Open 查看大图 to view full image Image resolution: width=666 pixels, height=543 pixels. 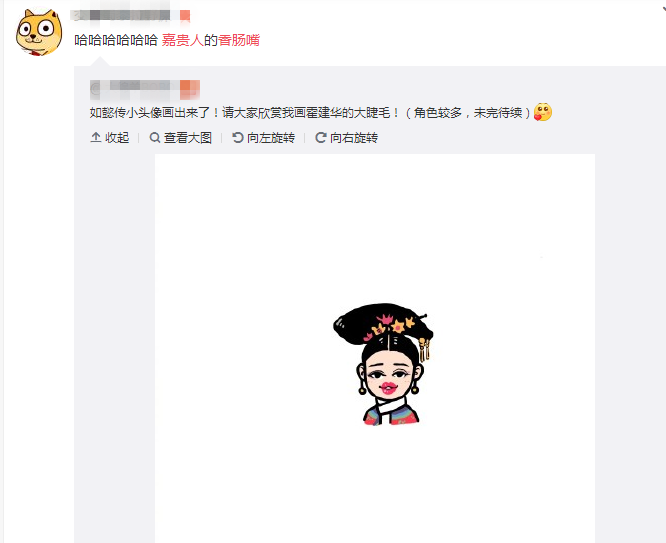click(181, 138)
